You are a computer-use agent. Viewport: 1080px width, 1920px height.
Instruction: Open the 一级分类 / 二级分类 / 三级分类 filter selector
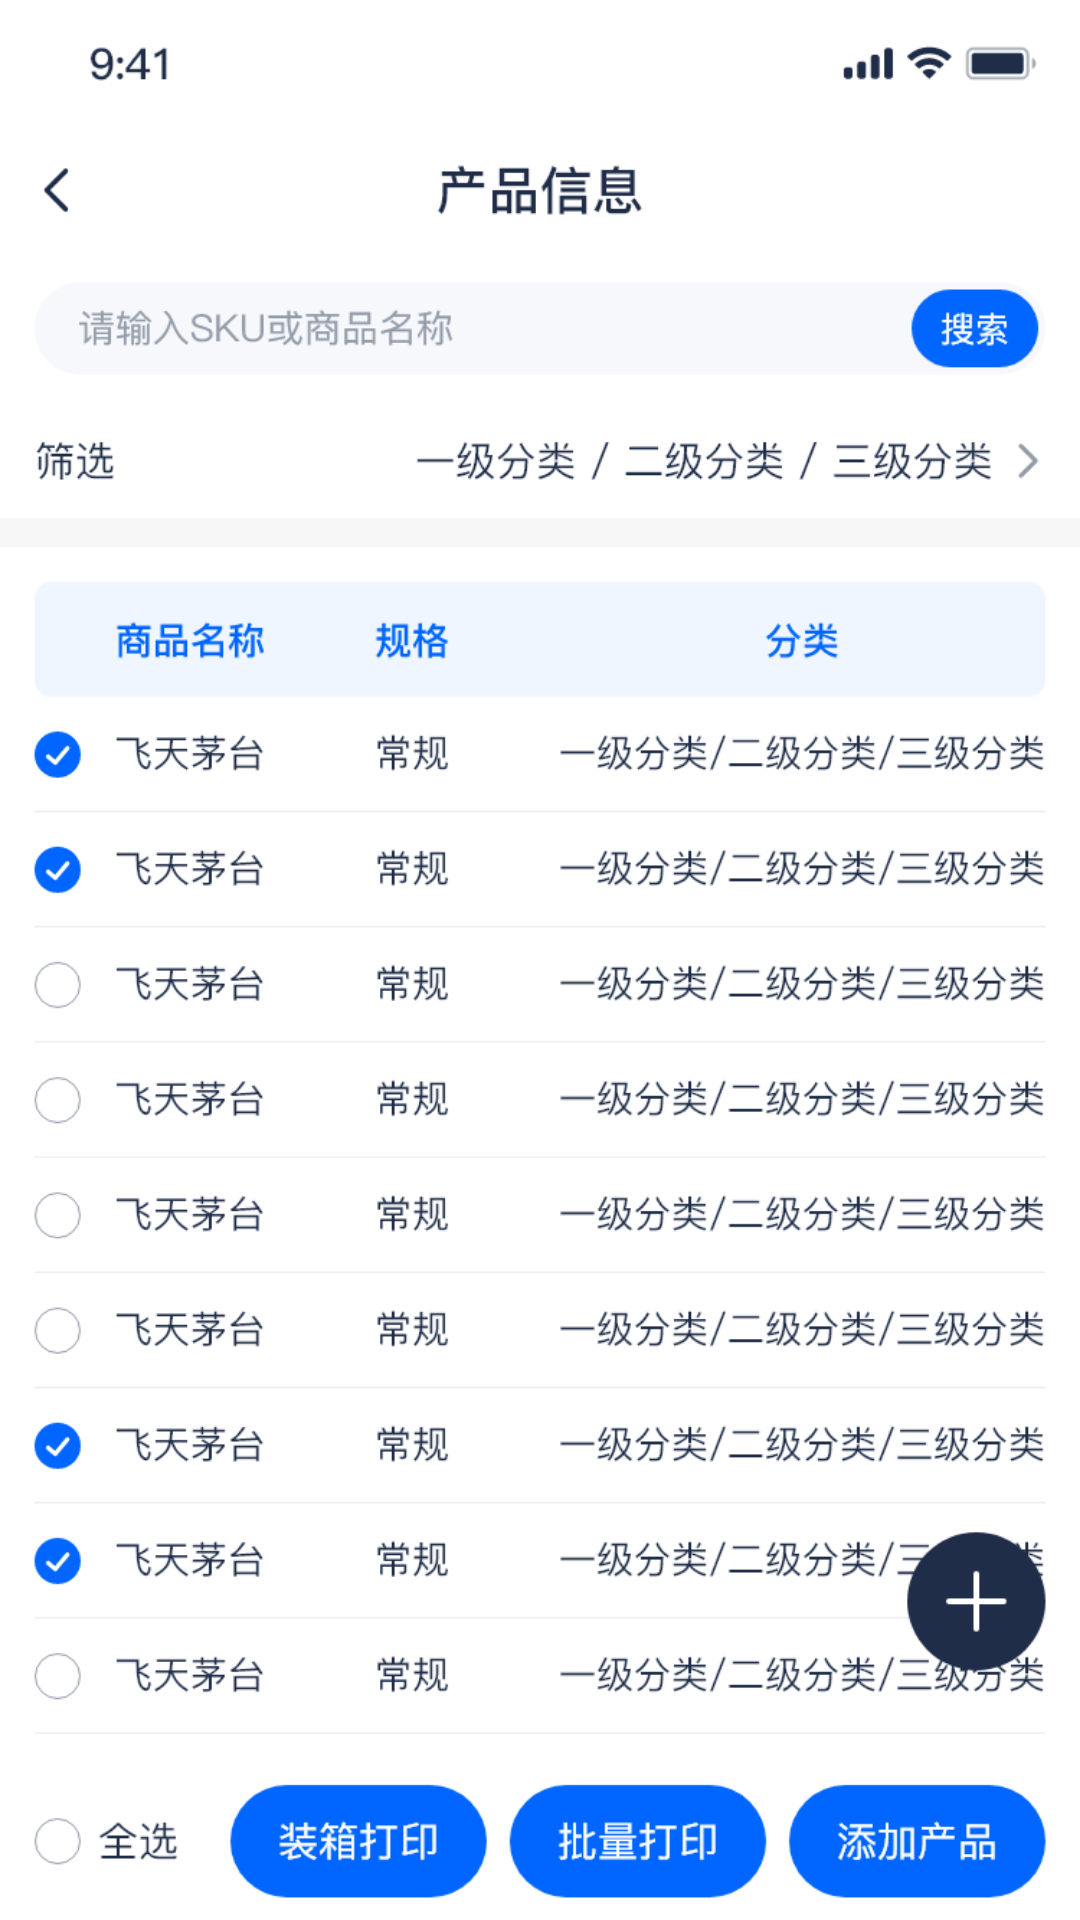coord(704,462)
